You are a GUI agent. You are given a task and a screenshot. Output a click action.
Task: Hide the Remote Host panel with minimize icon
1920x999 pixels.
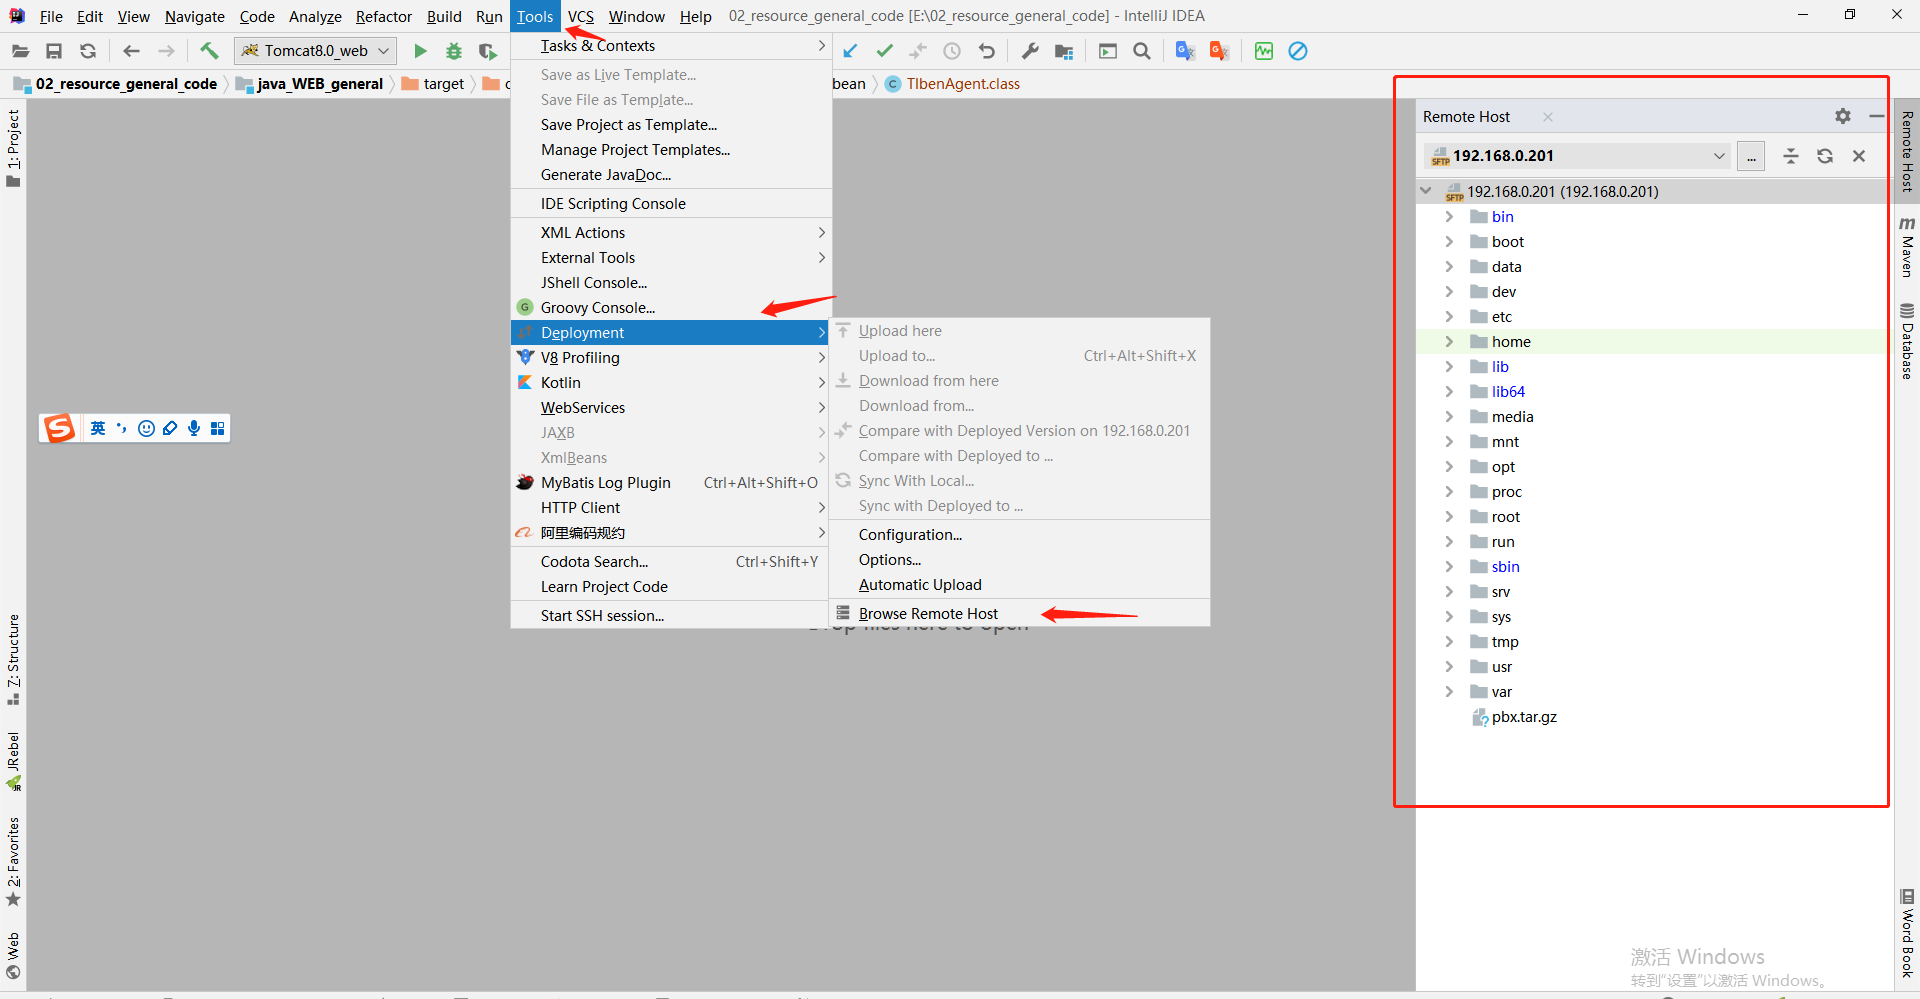pyautogui.click(x=1877, y=116)
